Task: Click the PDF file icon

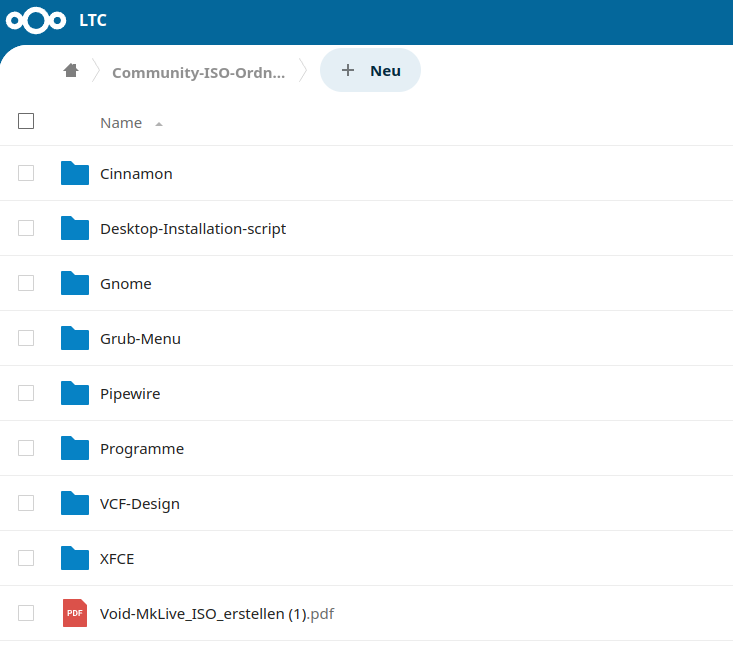Action: pos(75,613)
